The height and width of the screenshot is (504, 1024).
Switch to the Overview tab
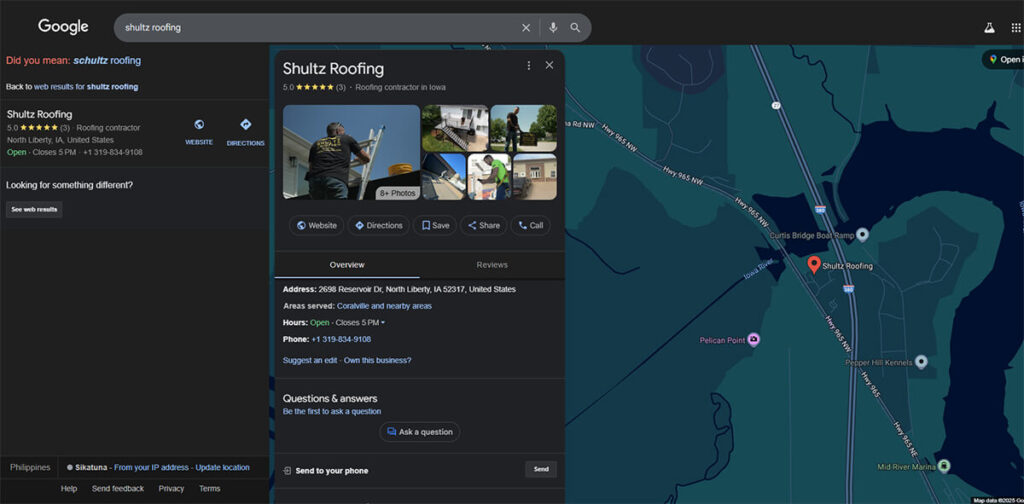point(347,264)
